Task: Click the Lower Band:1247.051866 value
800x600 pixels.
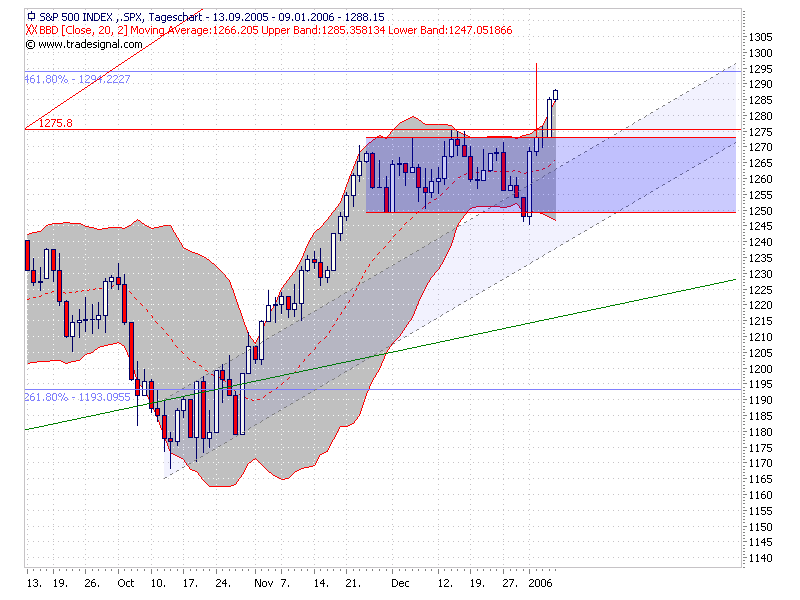Action: (x=450, y=31)
